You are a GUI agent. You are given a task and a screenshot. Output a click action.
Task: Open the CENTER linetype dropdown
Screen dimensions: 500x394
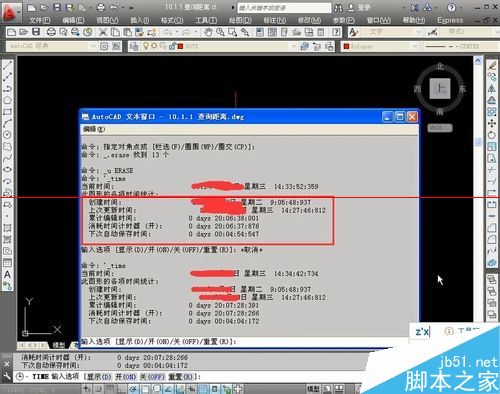[462, 46]
